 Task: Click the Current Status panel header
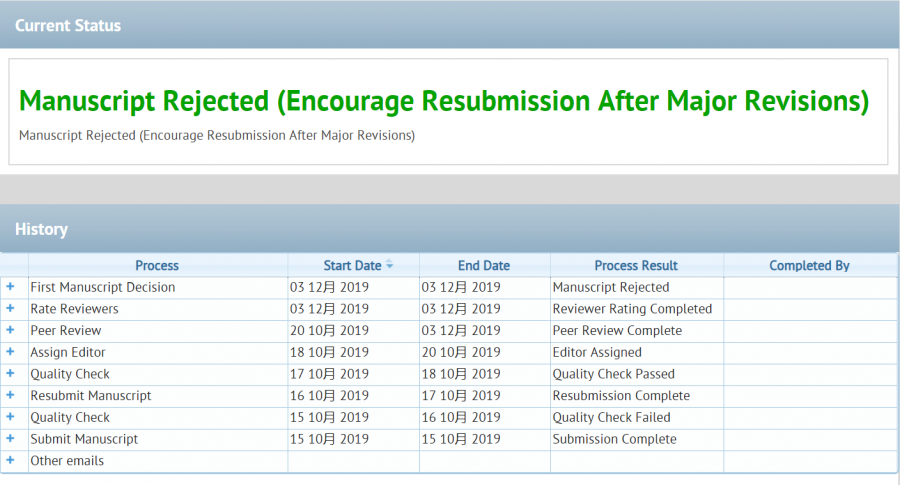[x=450, y=26]
